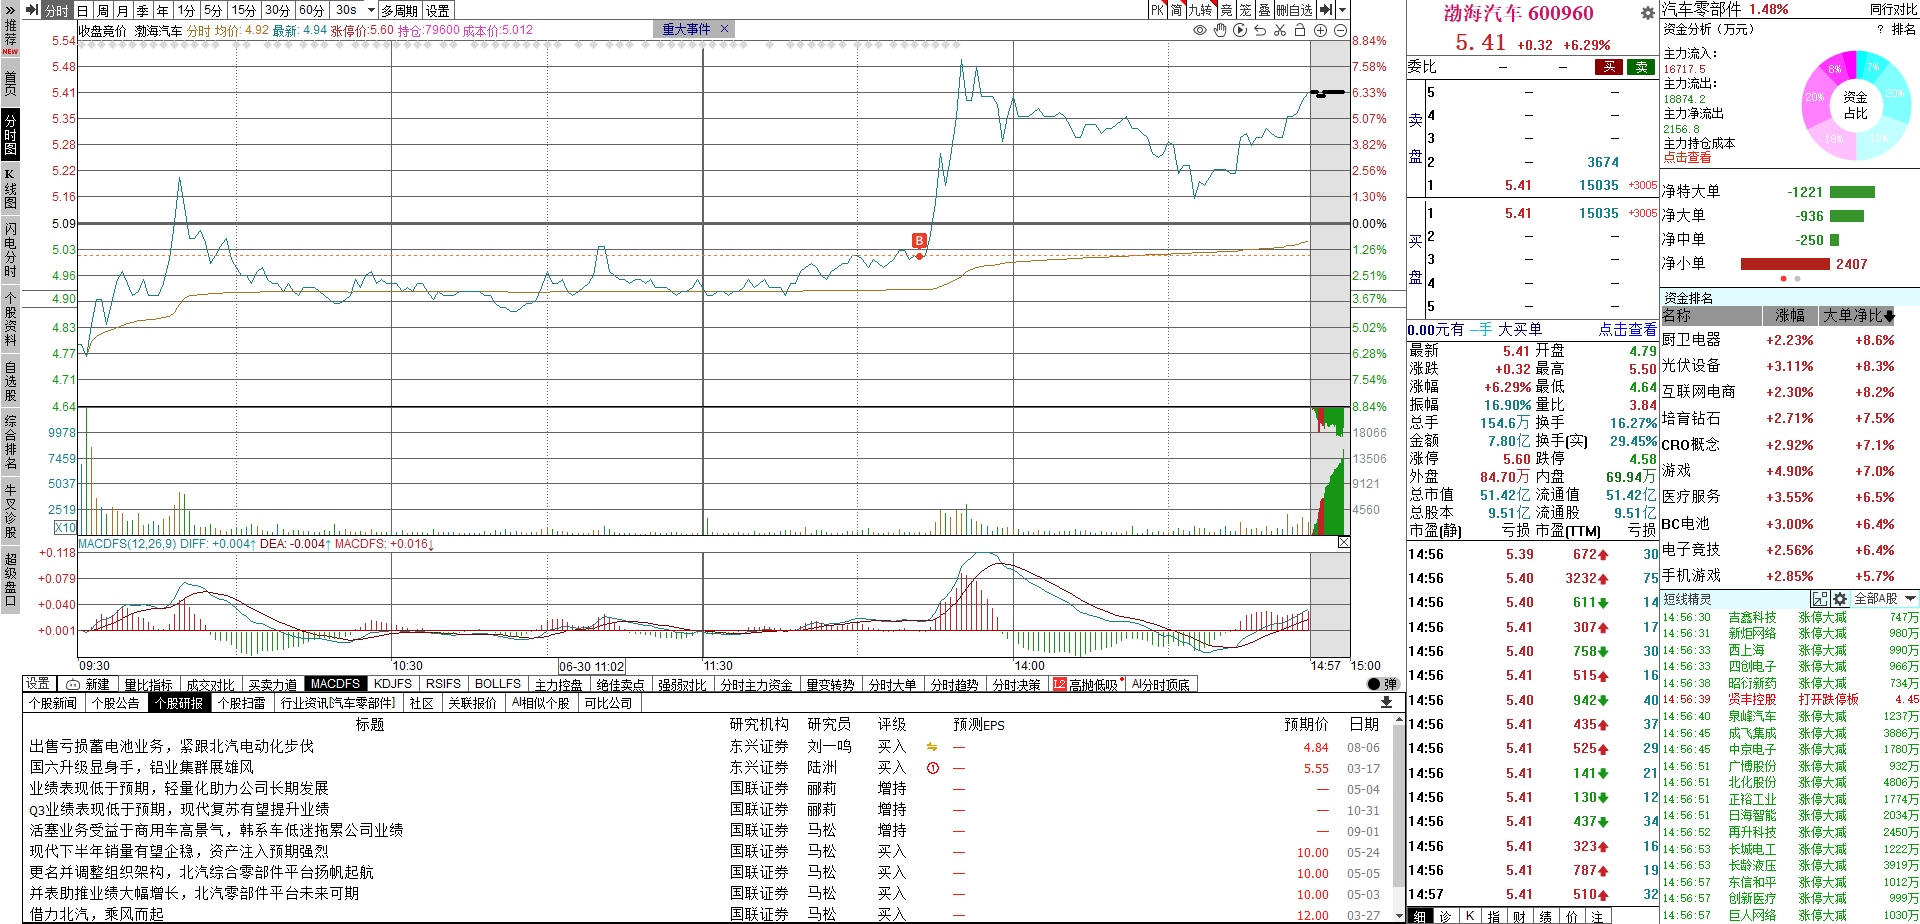The height and width of the screenshot is (924, 1920).
Task: Zoom out with circled minus icon
Action: pos(1340,30)
